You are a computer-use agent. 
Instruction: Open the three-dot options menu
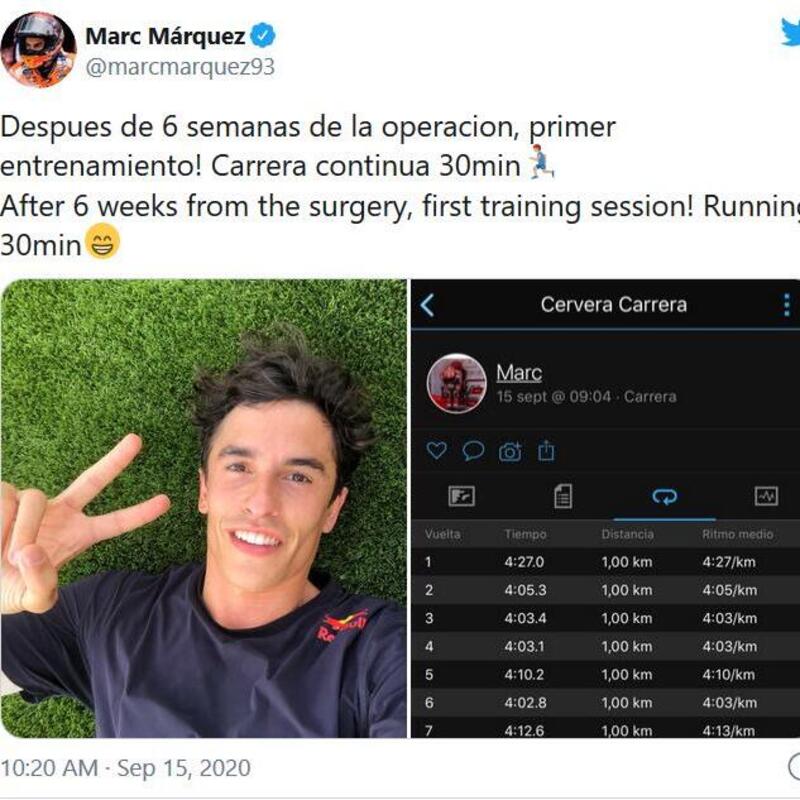787,305
